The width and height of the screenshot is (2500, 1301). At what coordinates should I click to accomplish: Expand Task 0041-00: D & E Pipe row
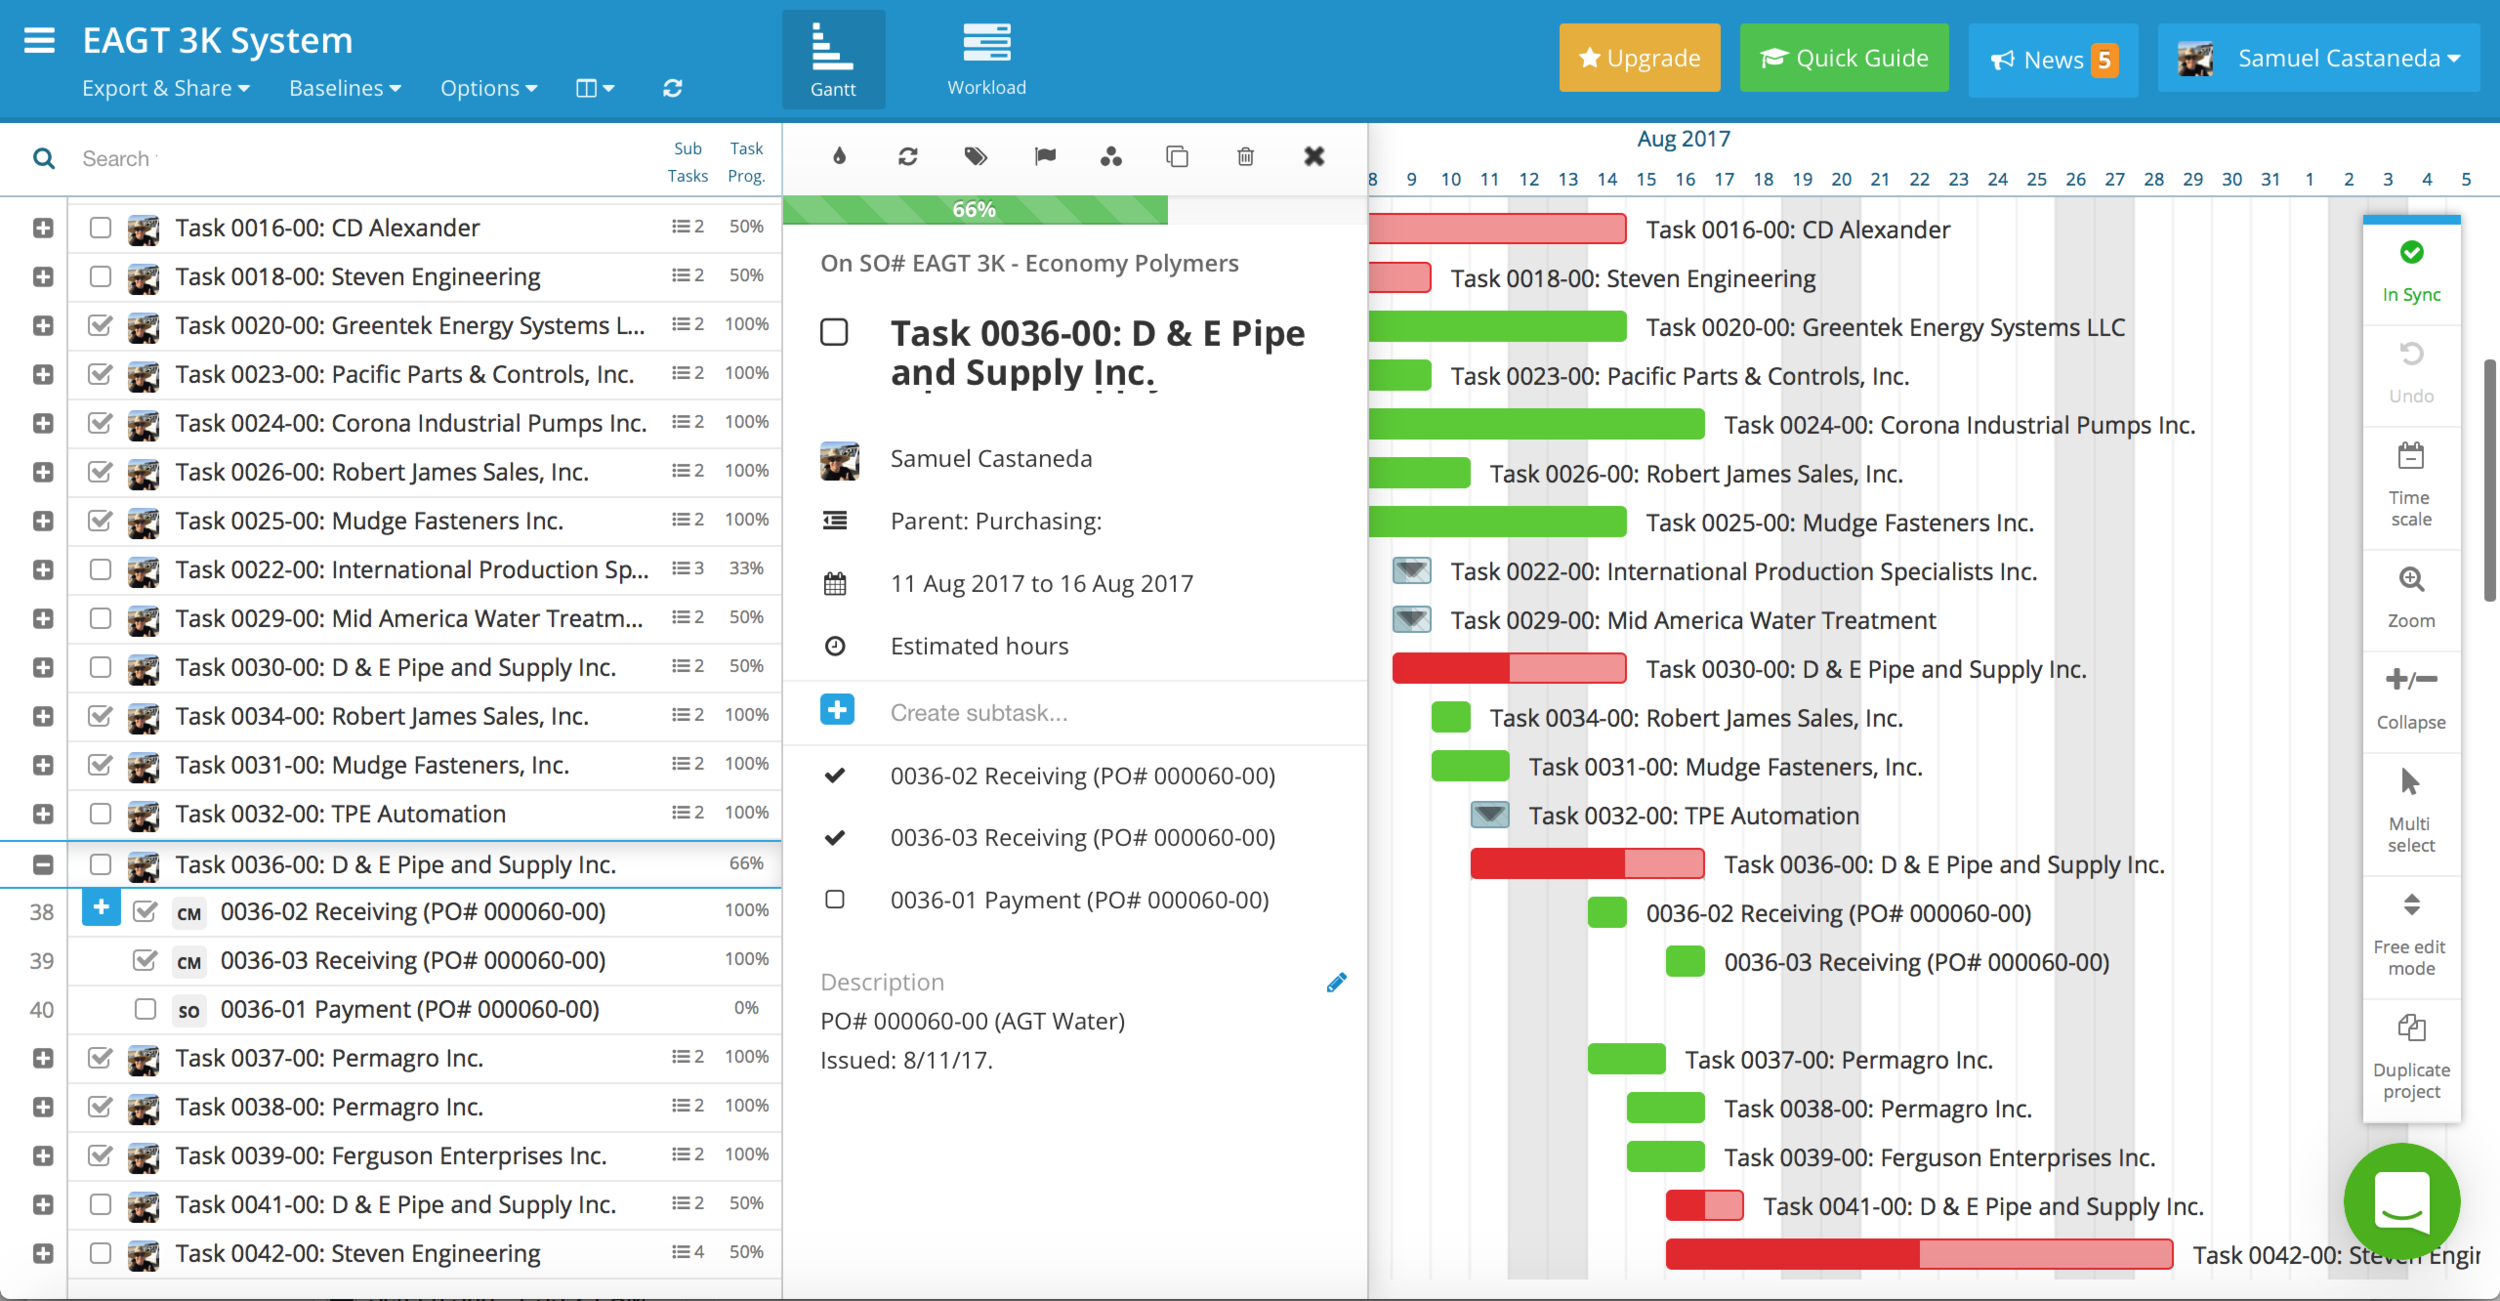43,1205
